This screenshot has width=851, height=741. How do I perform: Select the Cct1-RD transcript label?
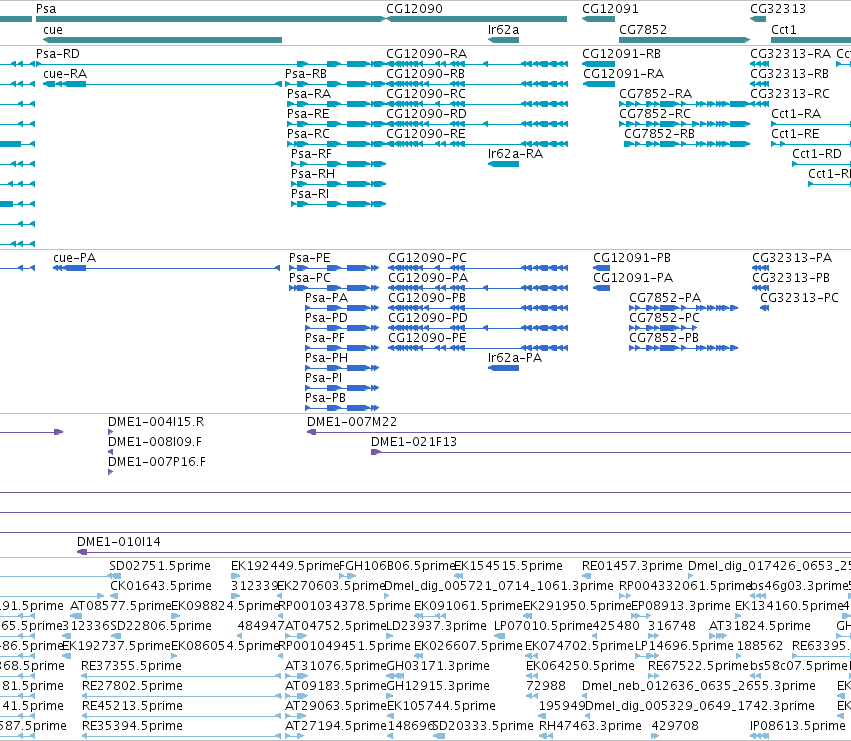[x=816, y=154]
